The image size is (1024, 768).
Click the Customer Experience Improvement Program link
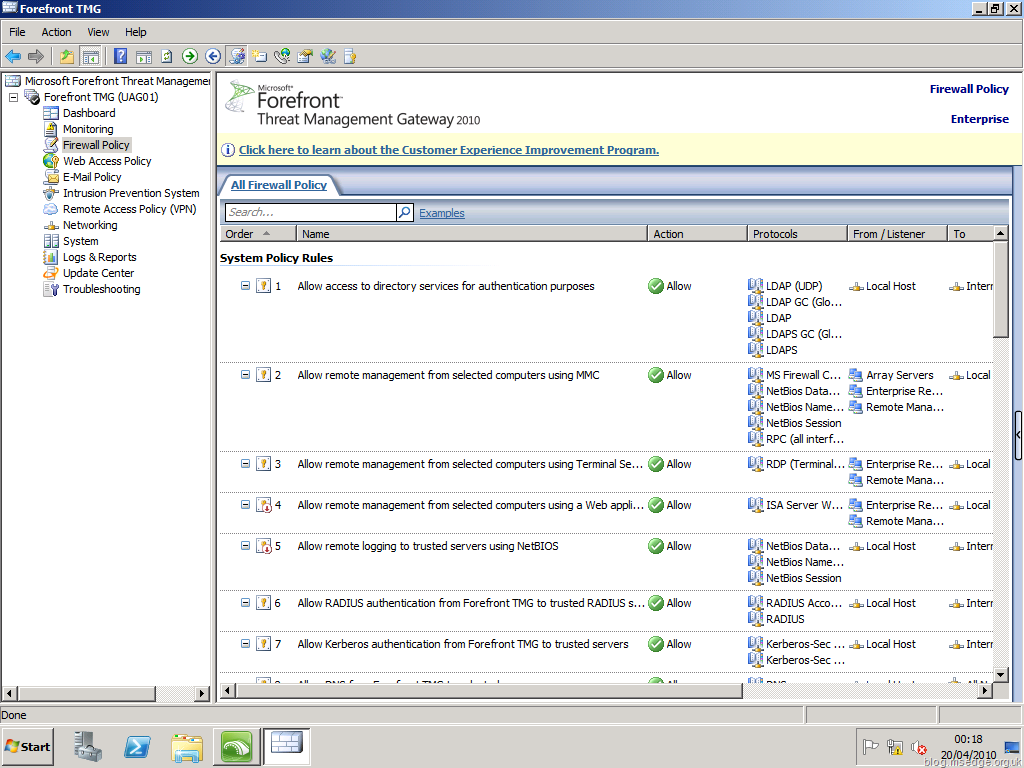pos(449,150)
